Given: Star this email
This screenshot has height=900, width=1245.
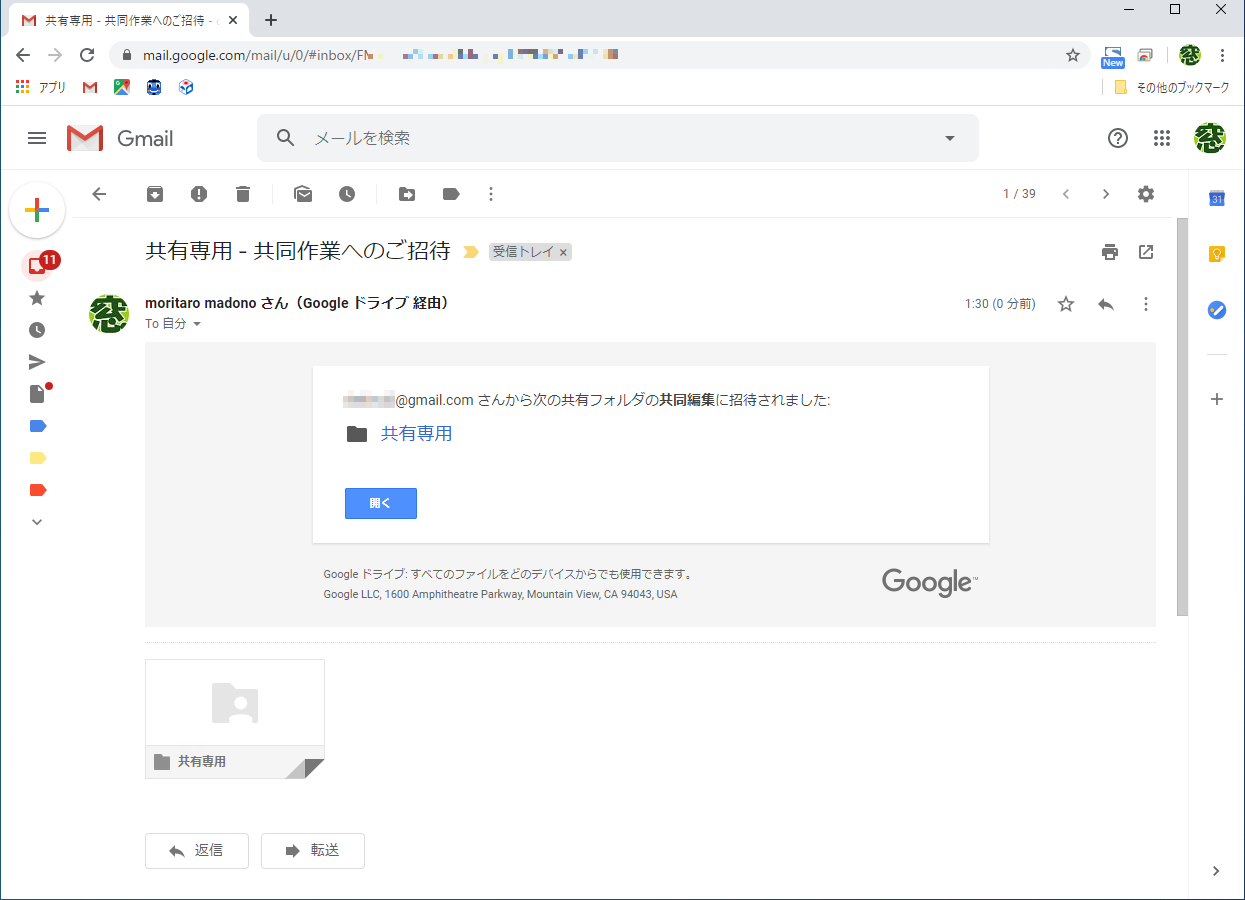Looking at the screenshot, I should click(x=1065, y=304).
